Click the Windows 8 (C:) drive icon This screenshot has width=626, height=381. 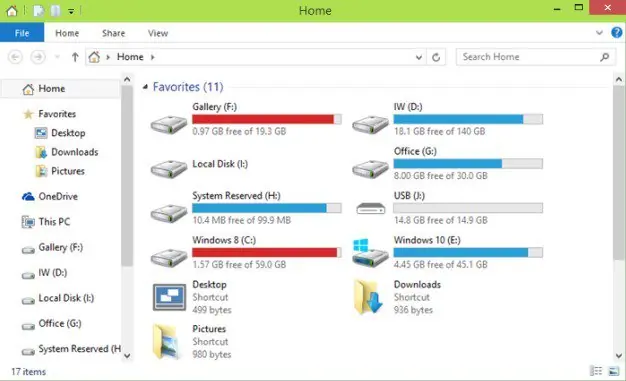[x=169, y=257]
